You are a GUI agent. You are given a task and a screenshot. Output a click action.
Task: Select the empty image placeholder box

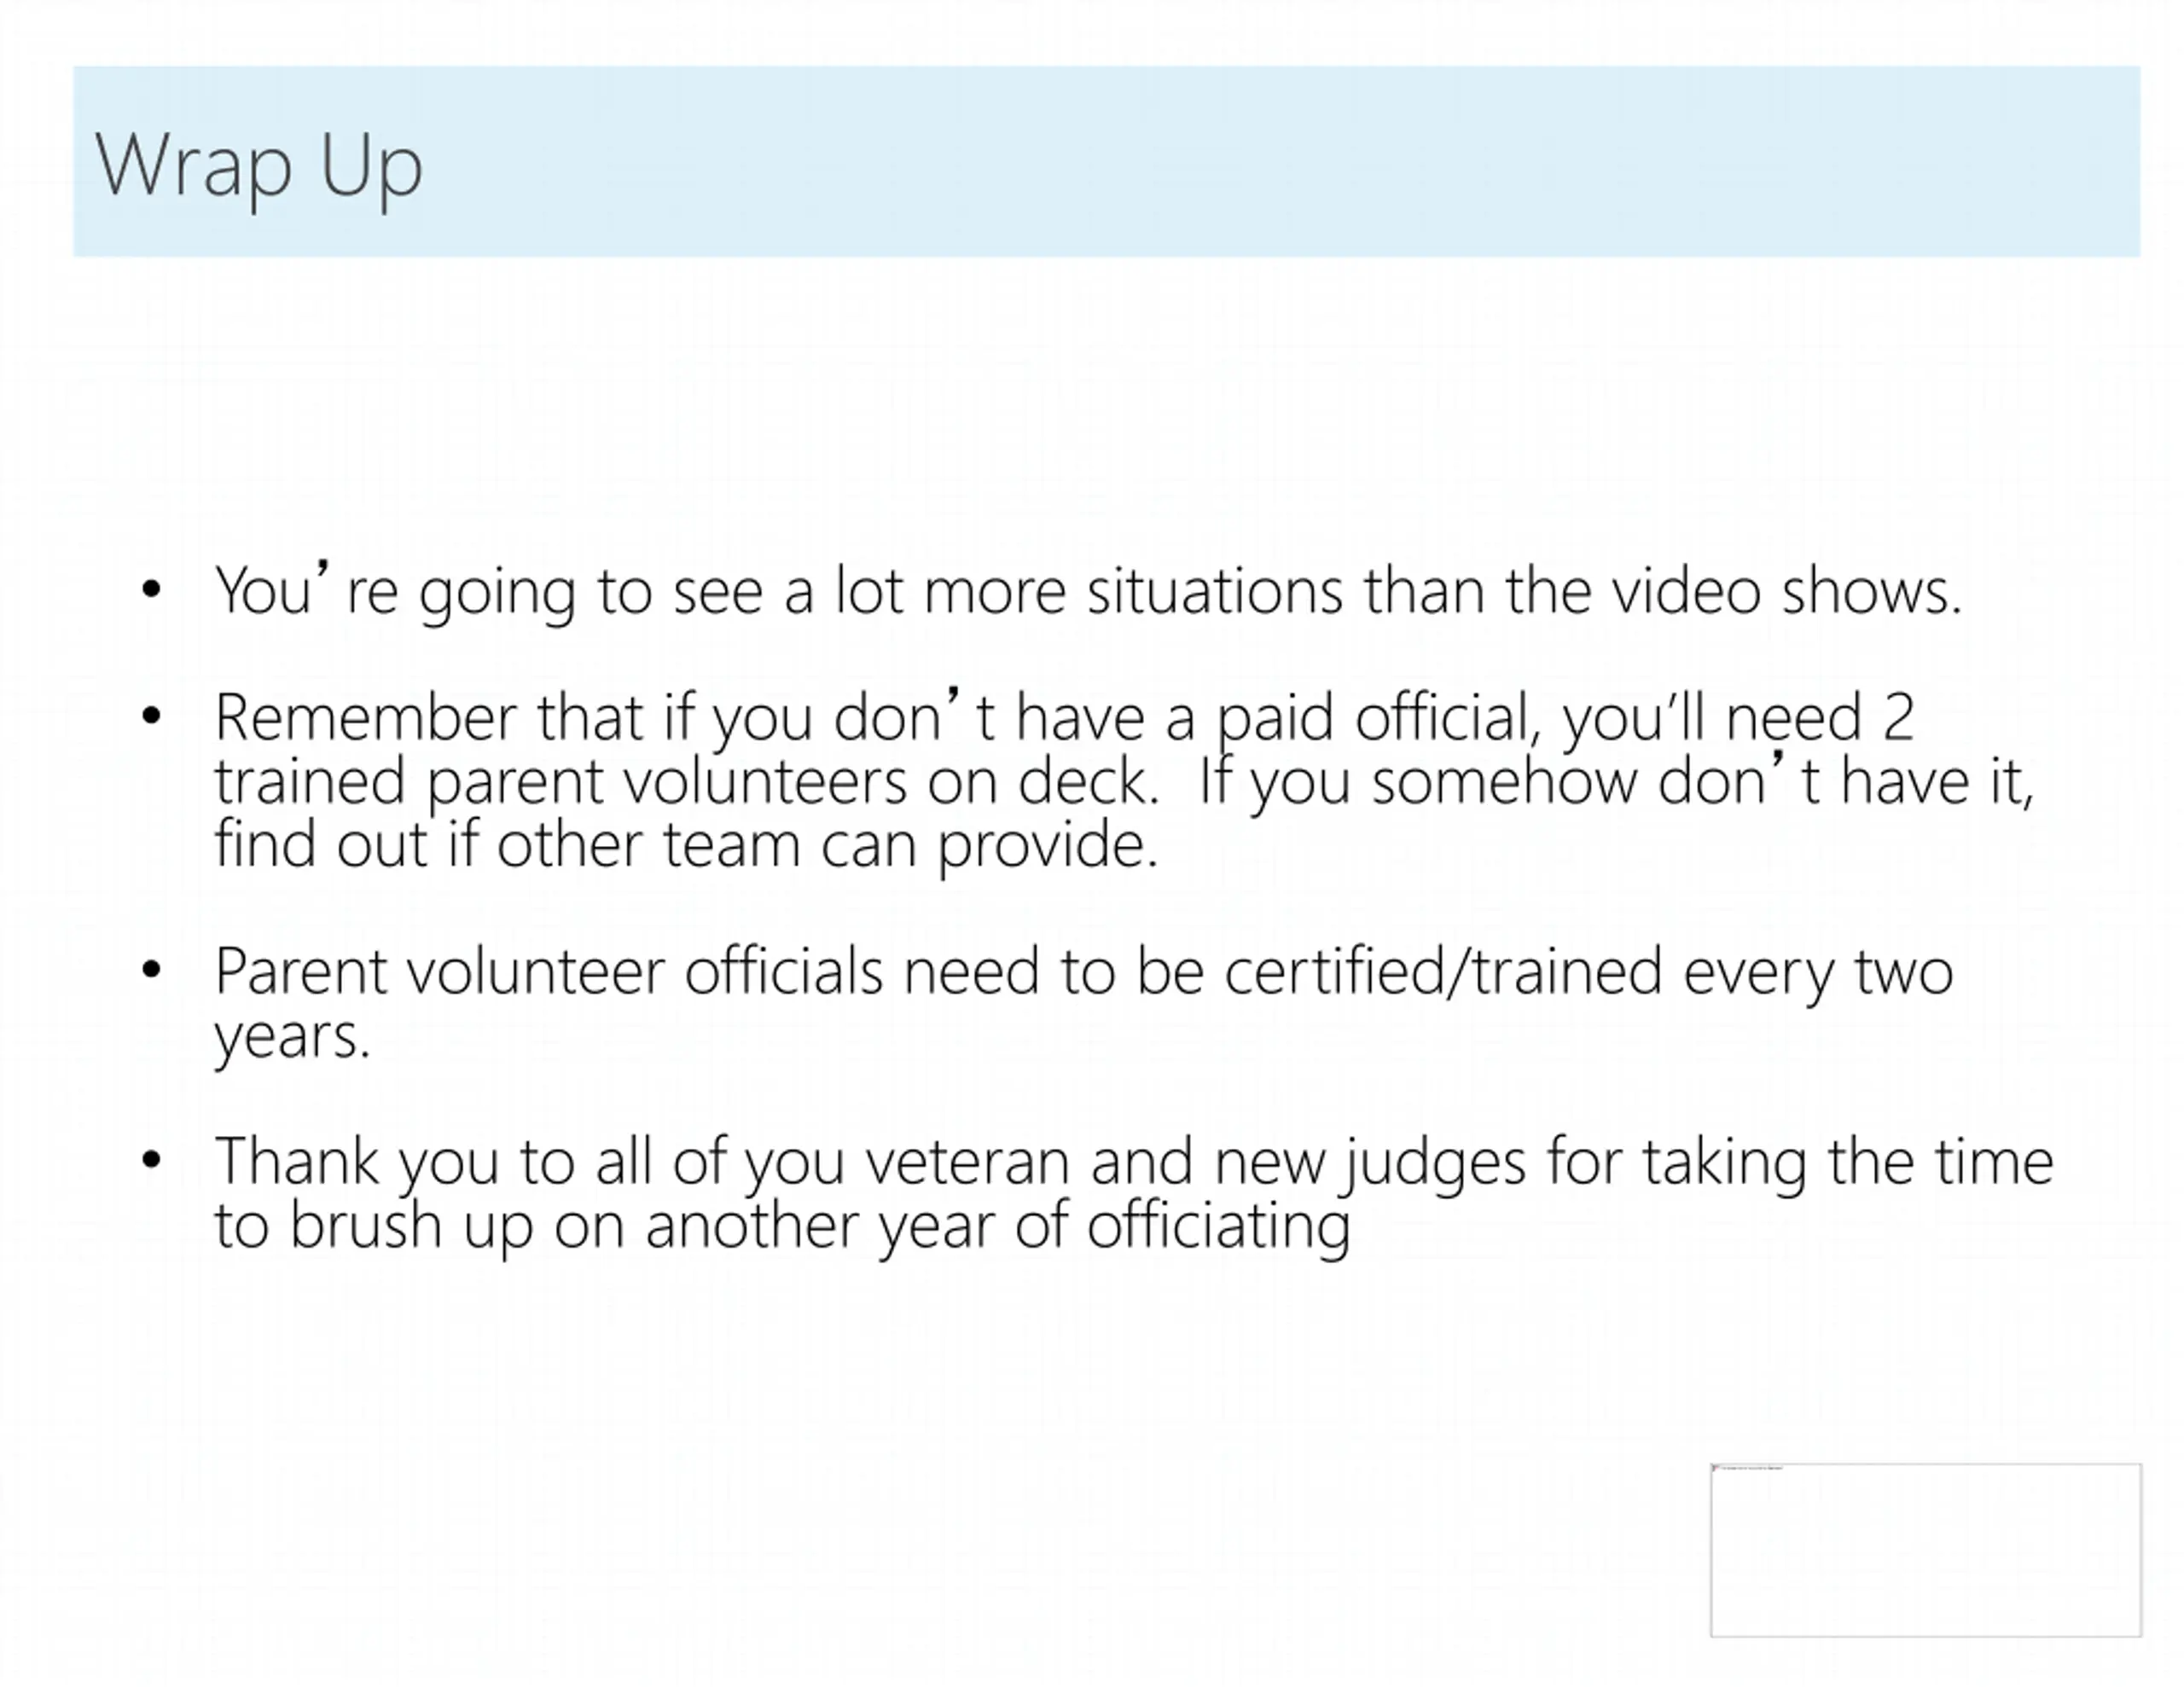coord(1926,1550)
